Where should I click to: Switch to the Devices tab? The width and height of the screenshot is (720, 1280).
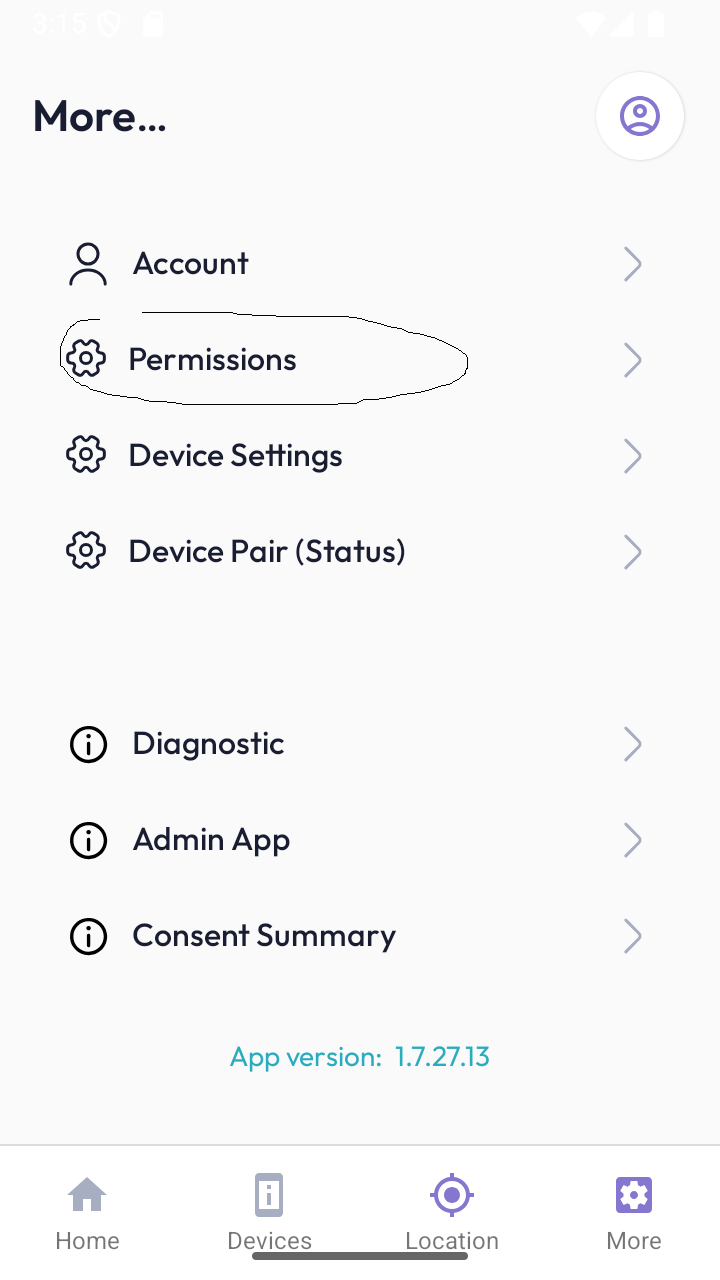[269, 1212]
